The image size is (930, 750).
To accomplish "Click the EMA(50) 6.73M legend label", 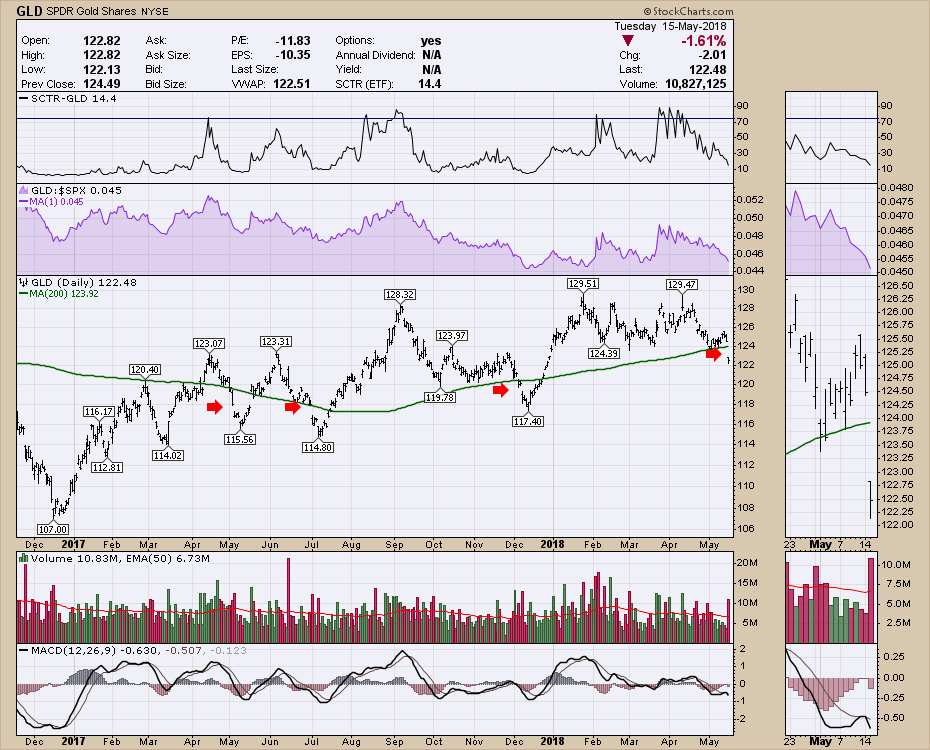I will pyautogui.click(x=168, y=558).
